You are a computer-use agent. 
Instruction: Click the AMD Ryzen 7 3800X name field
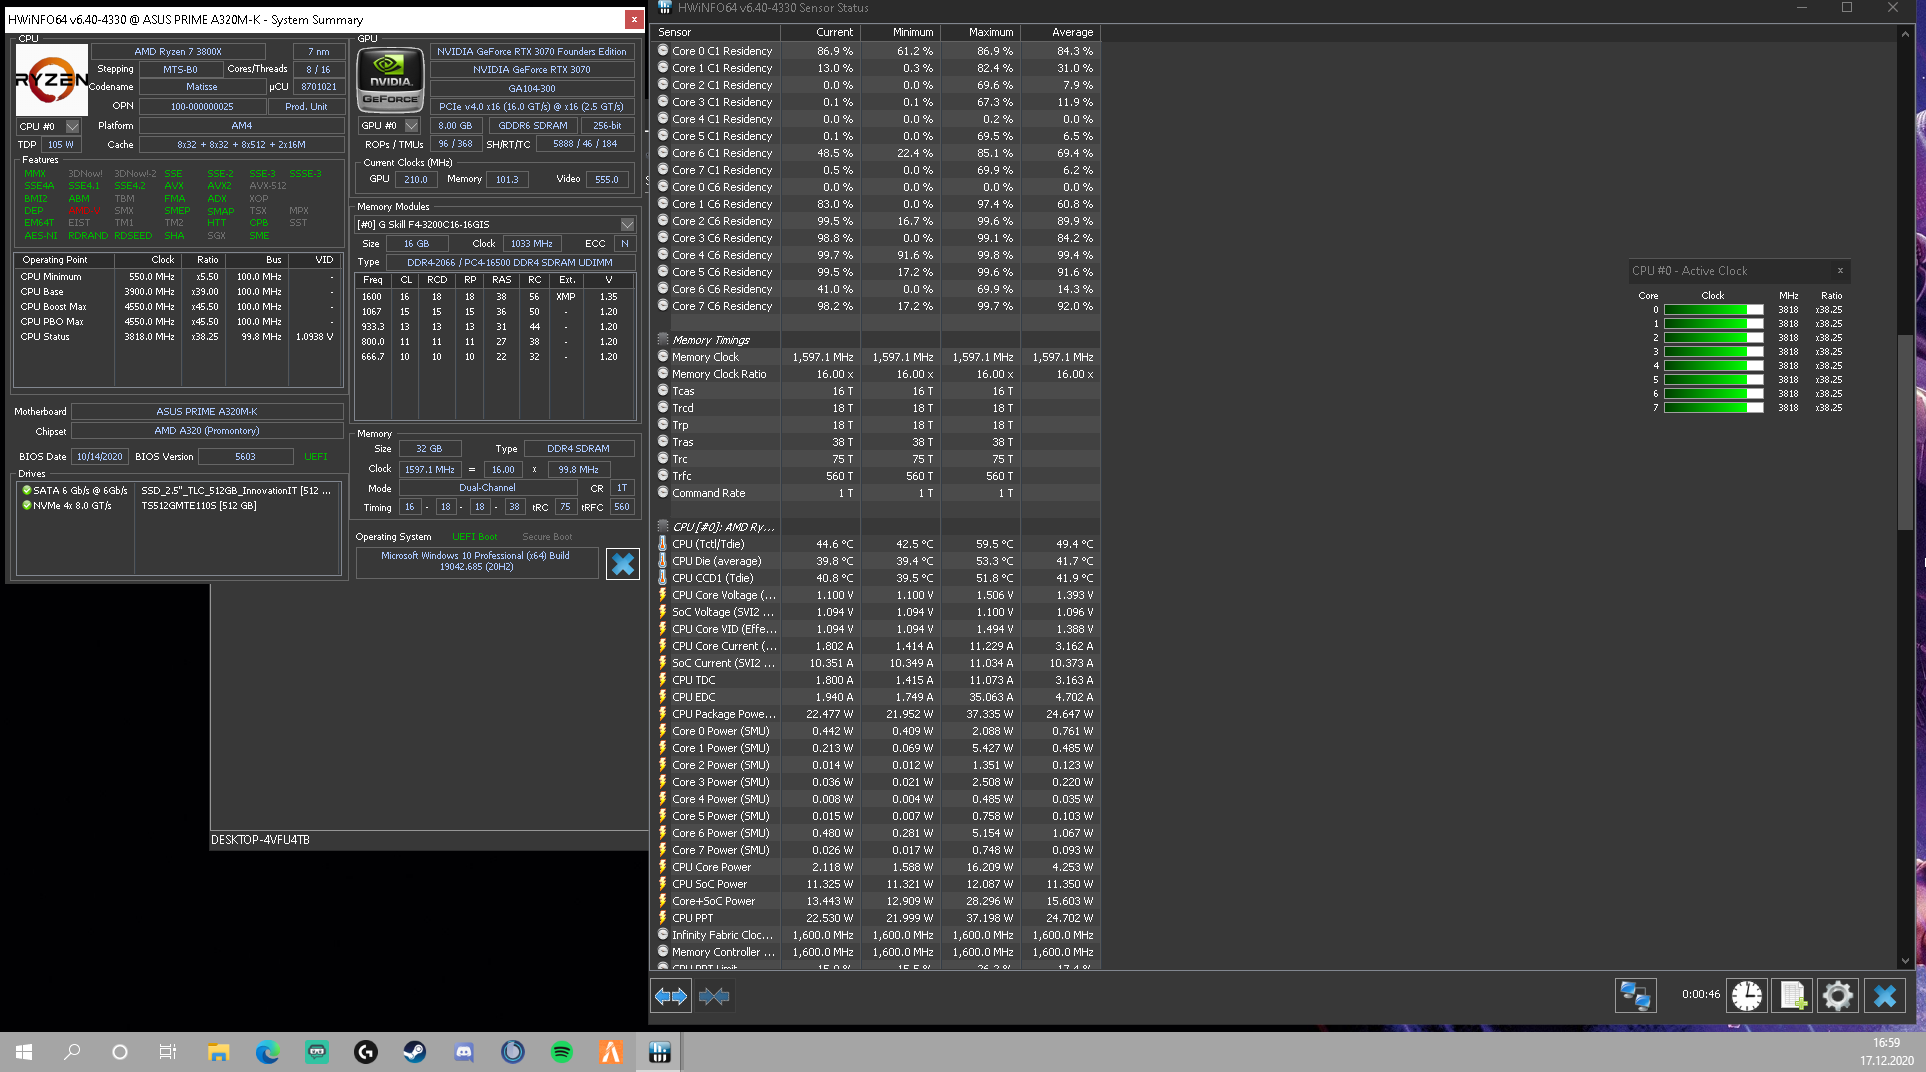[x=178, y=51]
